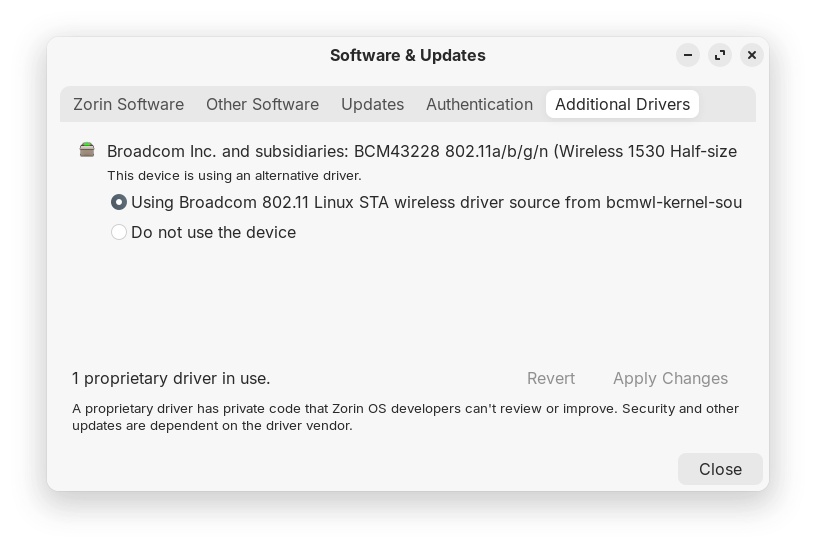
Task: Click the "1 proprietary driver in use" status
Action: click(171, 378)
